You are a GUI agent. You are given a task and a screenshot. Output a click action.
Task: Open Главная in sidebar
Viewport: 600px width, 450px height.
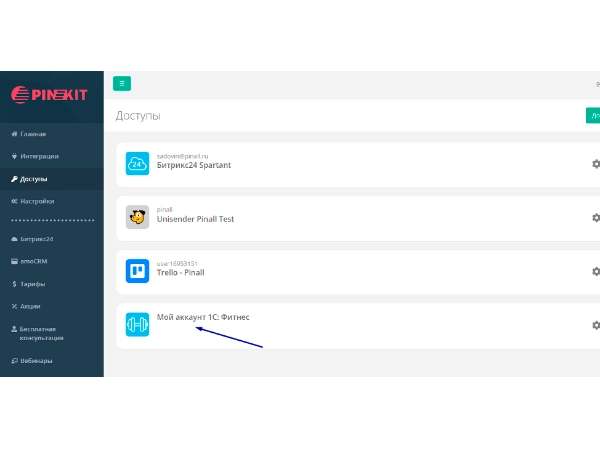(x=33, y=134)
